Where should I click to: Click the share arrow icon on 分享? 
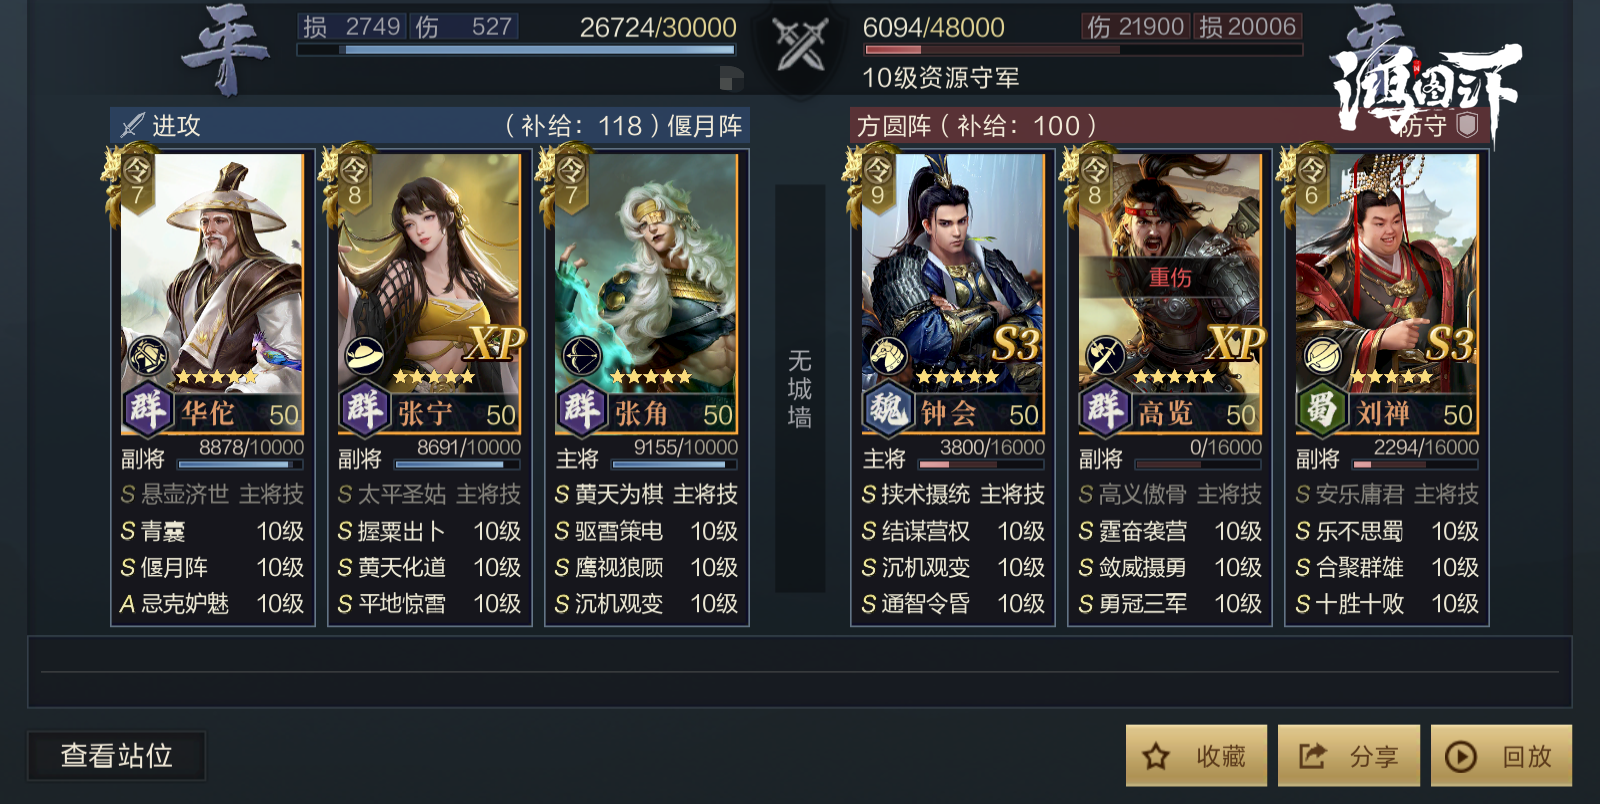(1312, 756)
